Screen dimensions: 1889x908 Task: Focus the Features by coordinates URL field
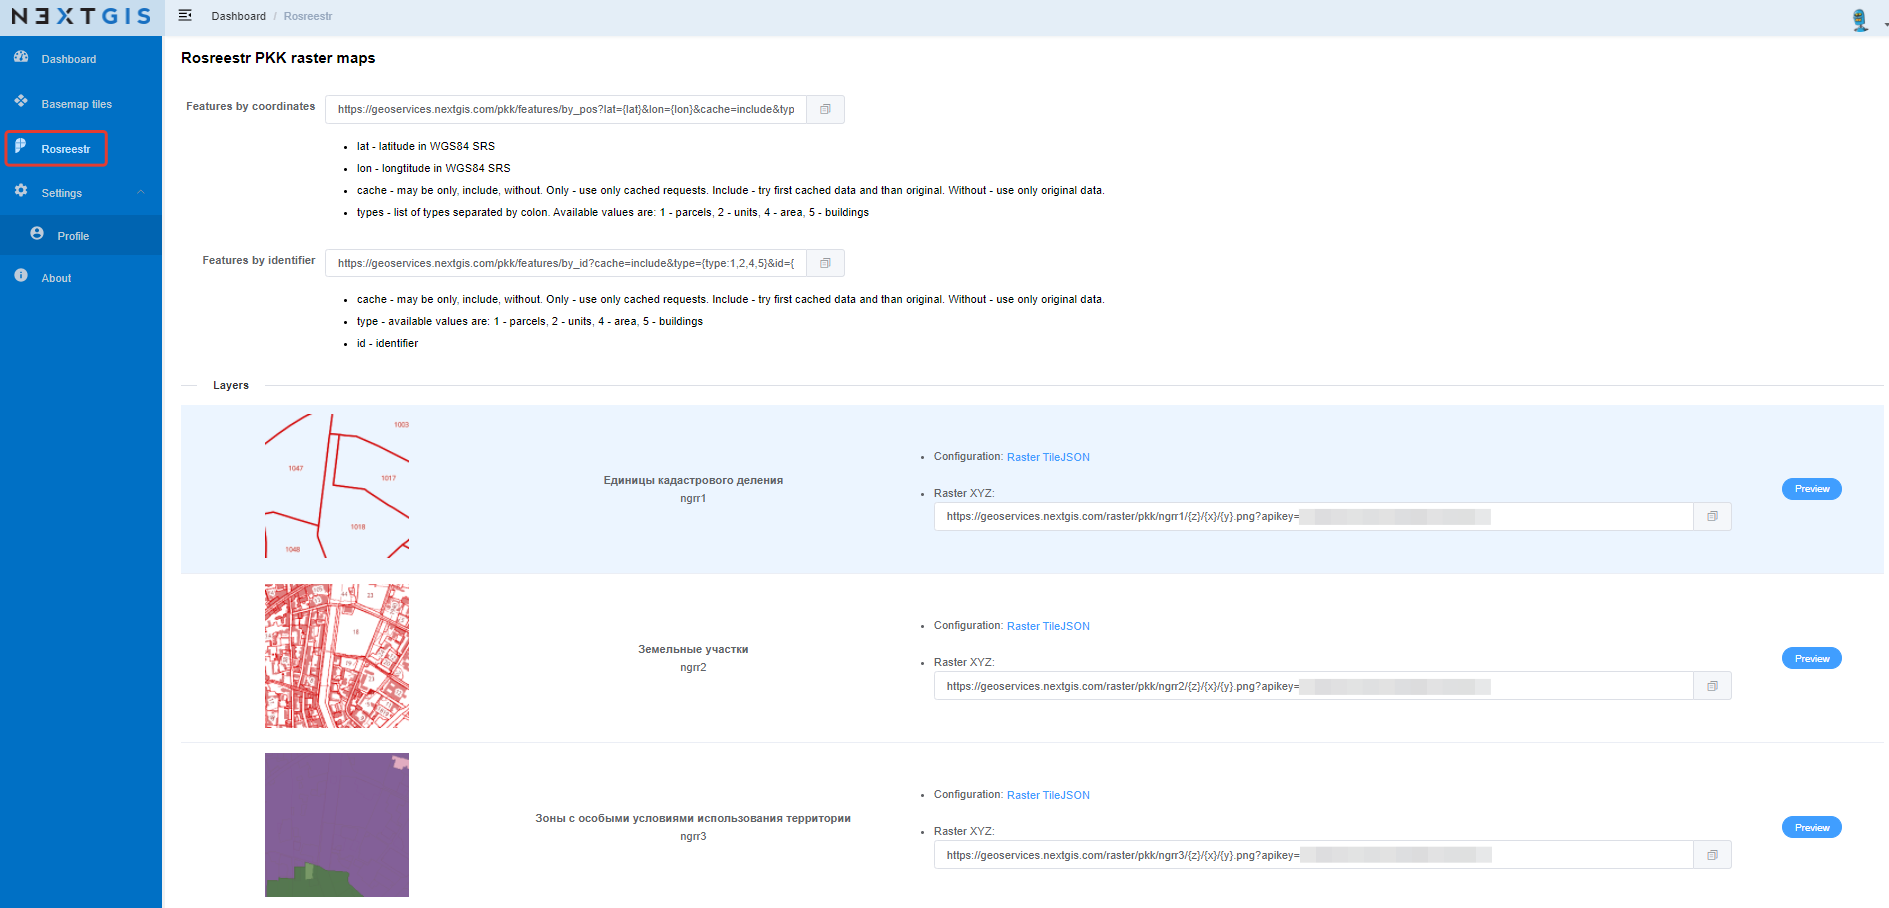click(x=566, y=109)
